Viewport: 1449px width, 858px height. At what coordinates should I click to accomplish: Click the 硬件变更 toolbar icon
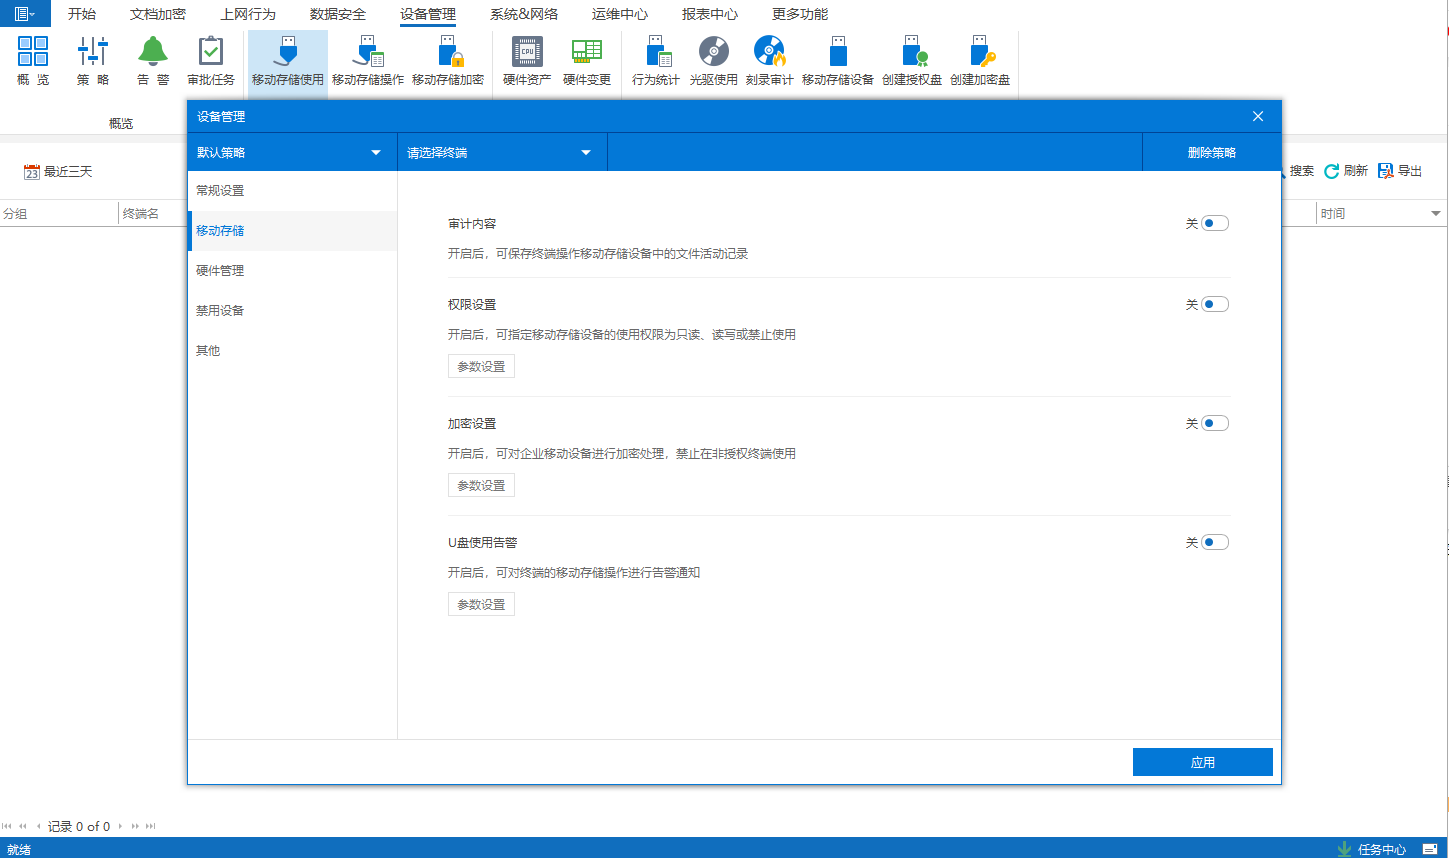coord(586,52)
